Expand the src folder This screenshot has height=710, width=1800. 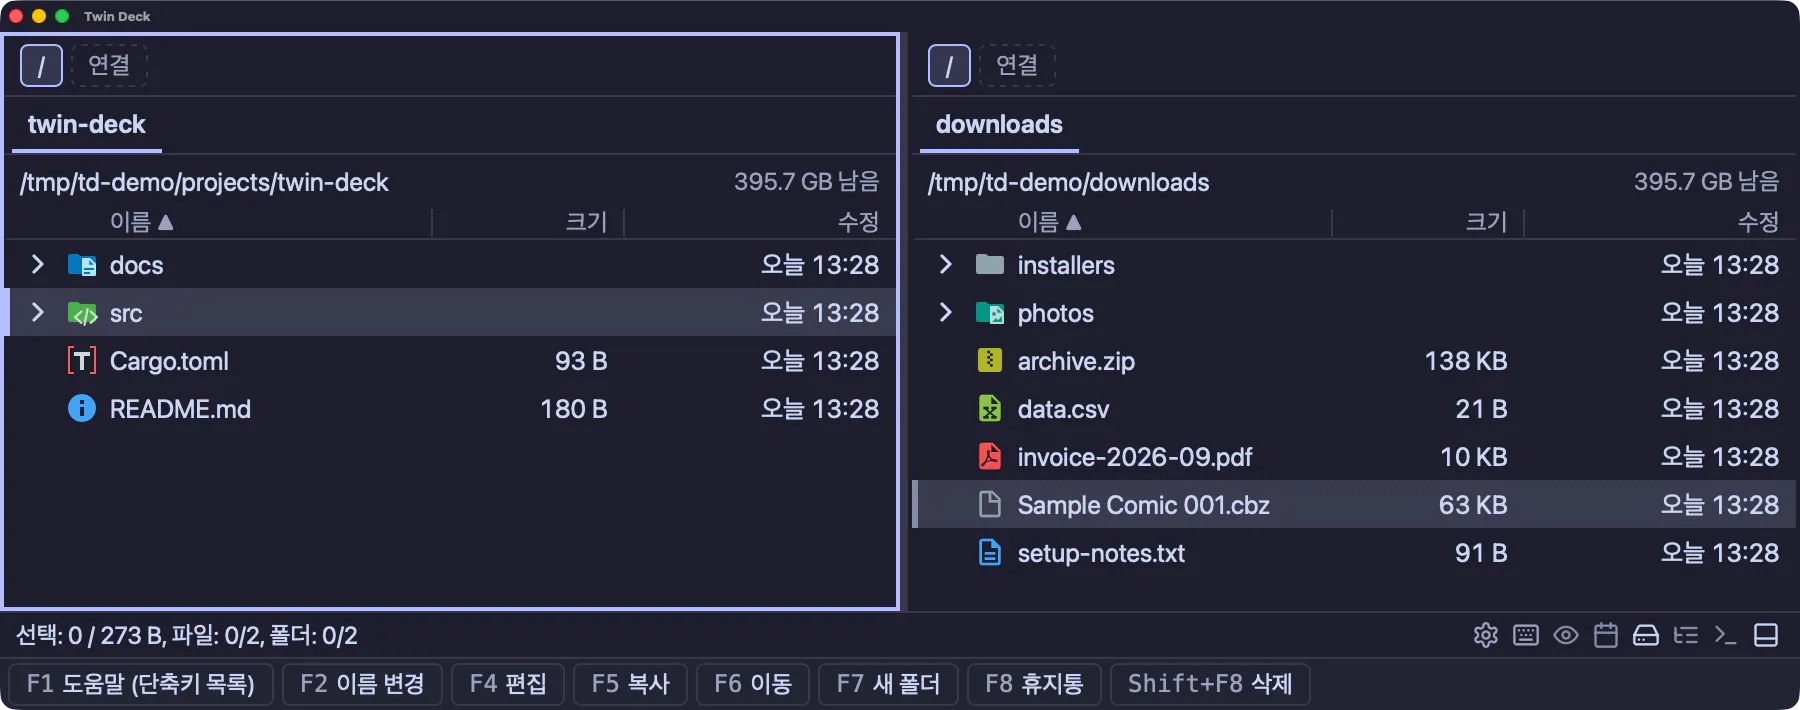(38, 312)
